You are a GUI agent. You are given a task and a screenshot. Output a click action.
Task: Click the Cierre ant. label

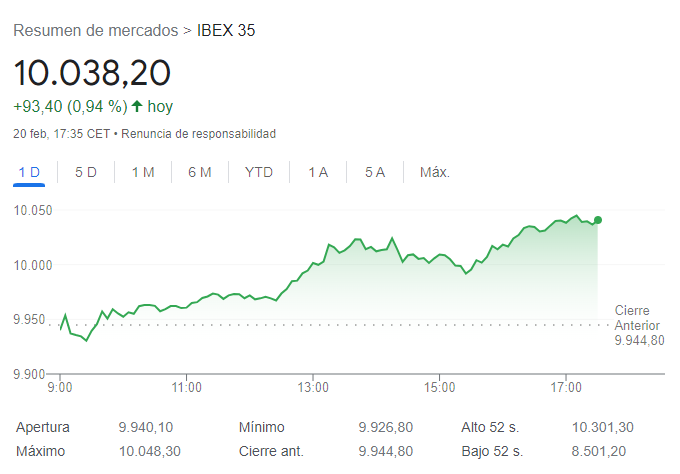coord(271,451)
